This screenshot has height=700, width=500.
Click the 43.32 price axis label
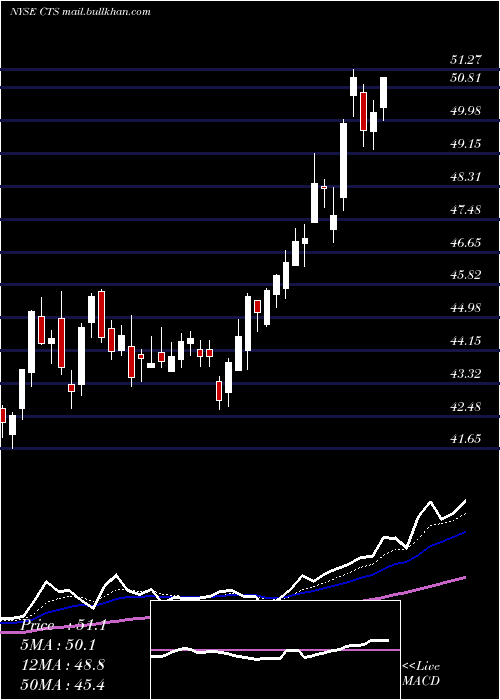466,374
